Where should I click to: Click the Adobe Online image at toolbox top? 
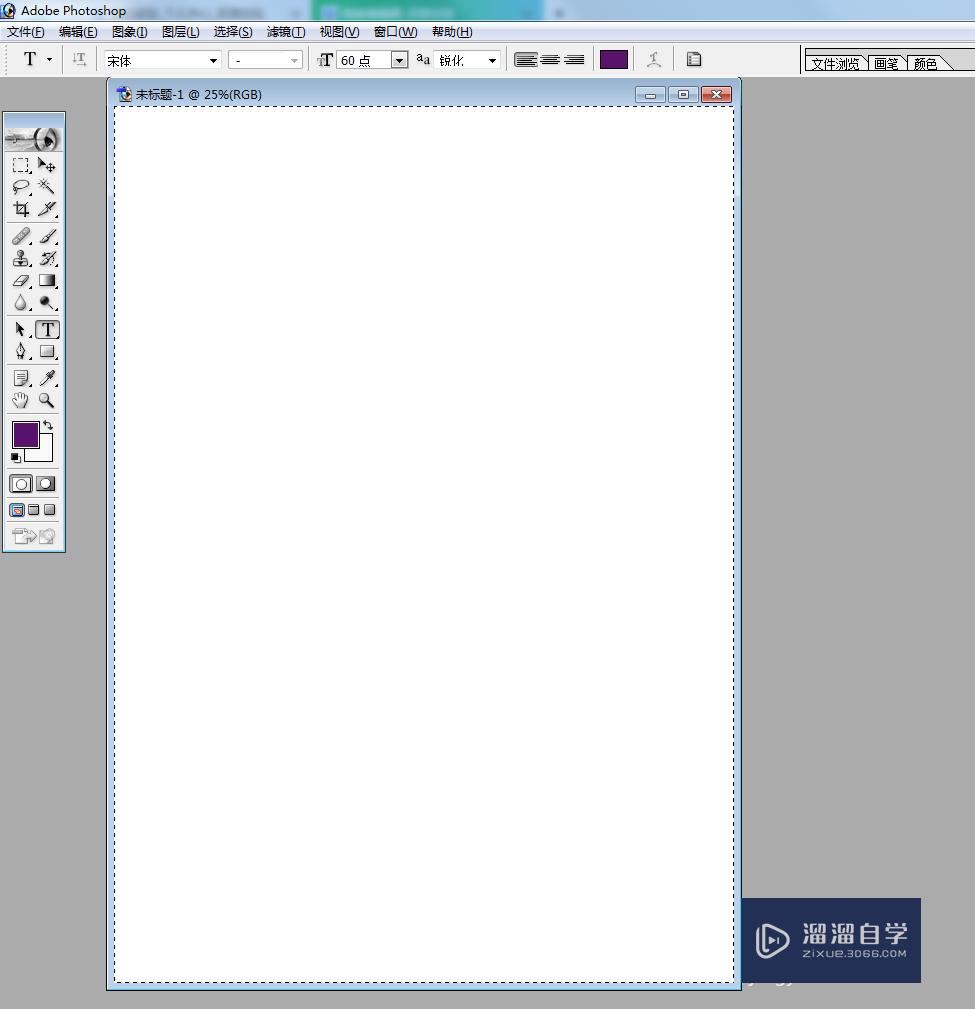point(33,138)
